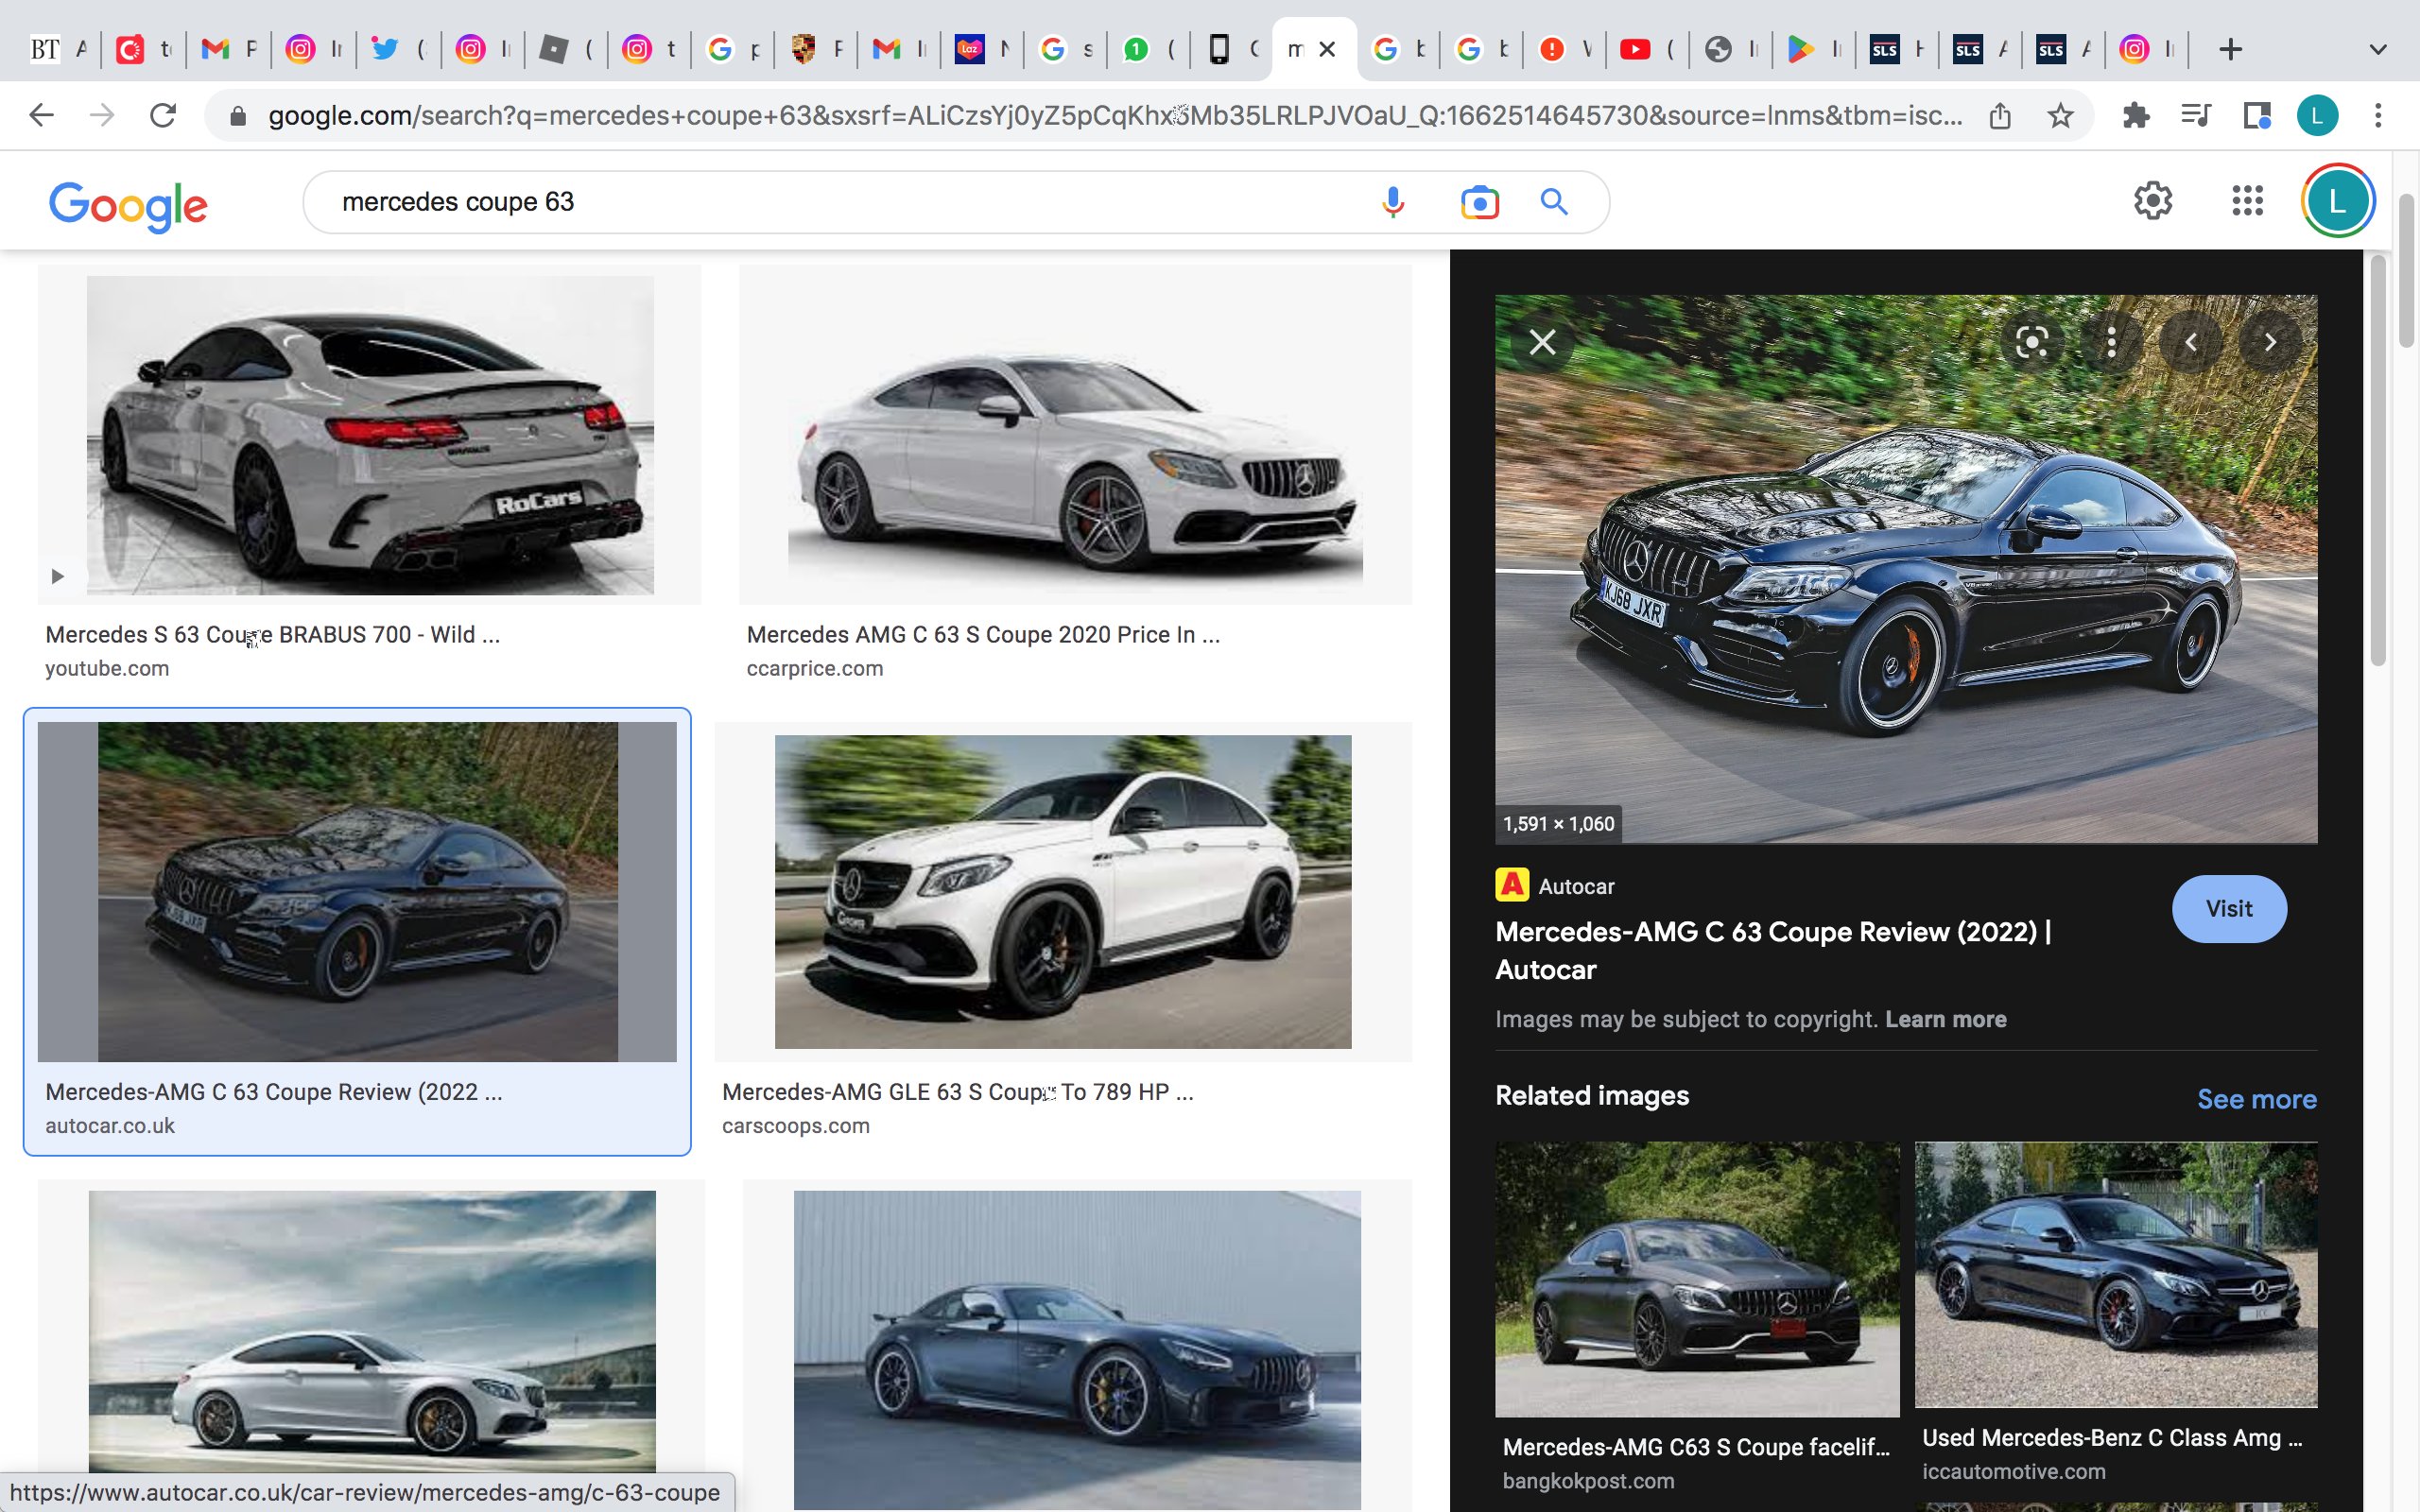The image size is (2420, 1512).
Task: Click Mercedes-AMG GLE 63 S Coupe caption
Action: click(958, 1092)
